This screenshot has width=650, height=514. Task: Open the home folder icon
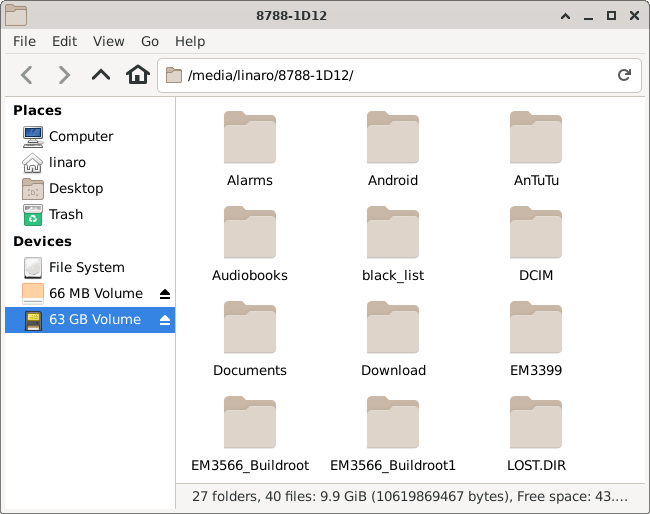coord(138,75)
